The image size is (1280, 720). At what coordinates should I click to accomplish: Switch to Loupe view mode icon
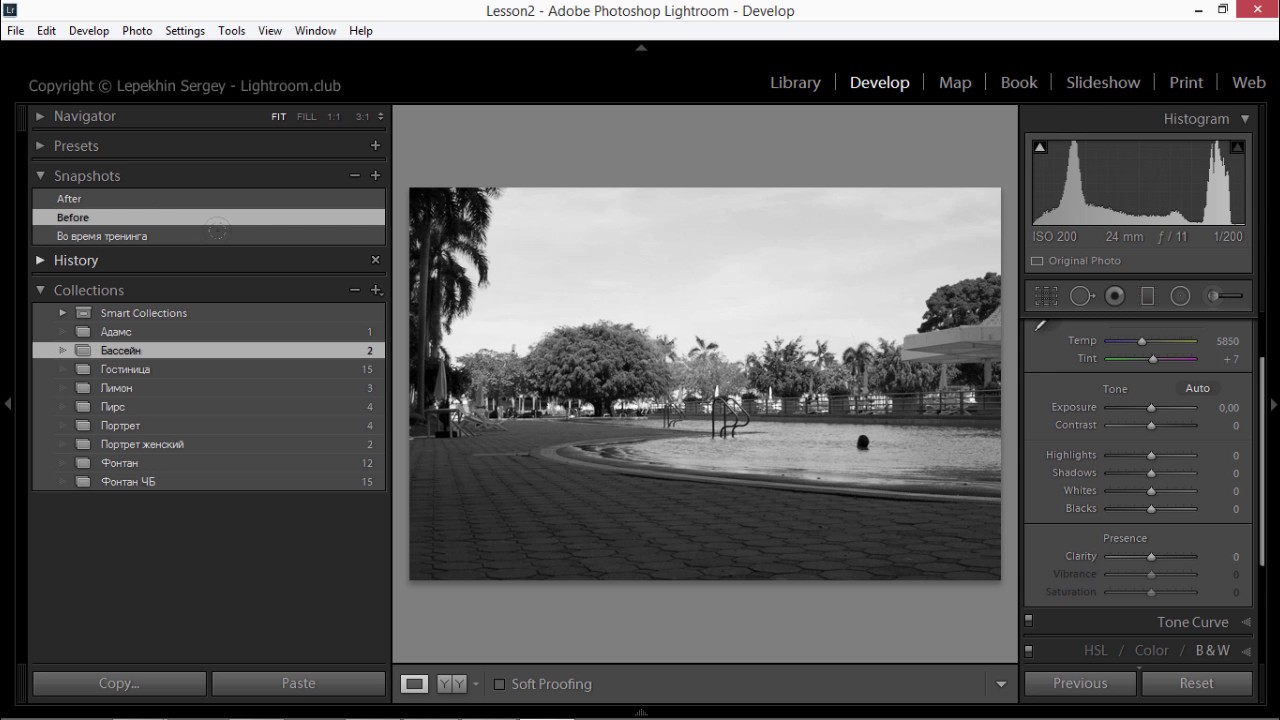(414, 684)
